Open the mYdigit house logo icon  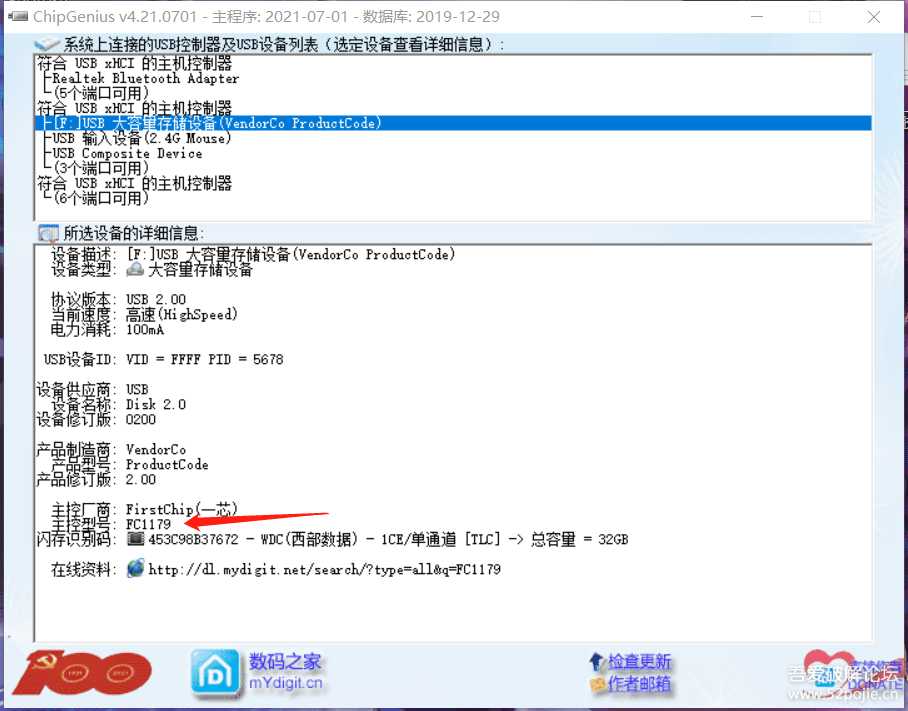215,672
